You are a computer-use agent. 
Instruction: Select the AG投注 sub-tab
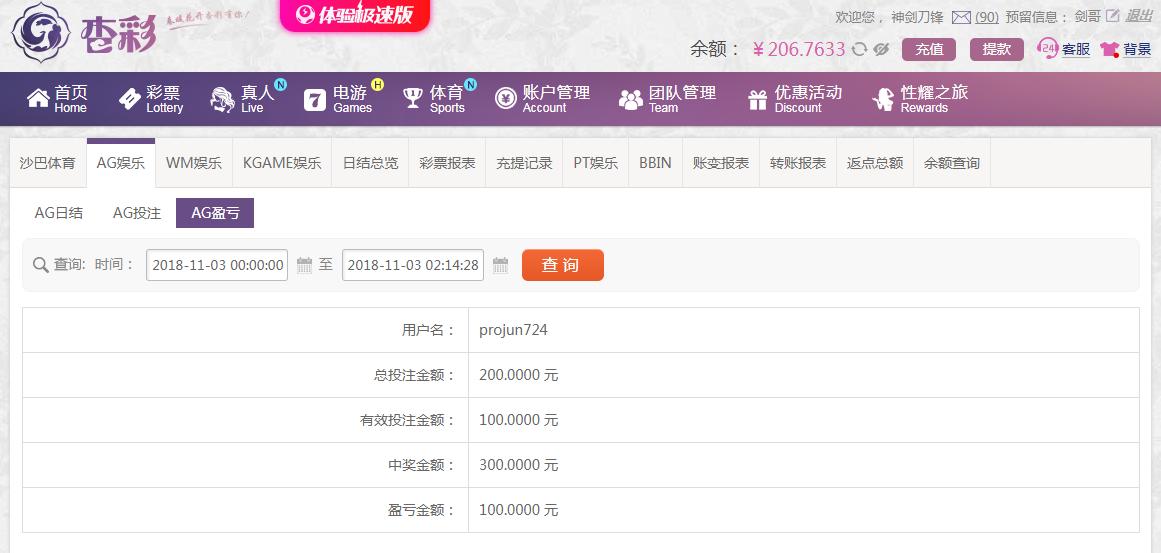coord(137,213)
